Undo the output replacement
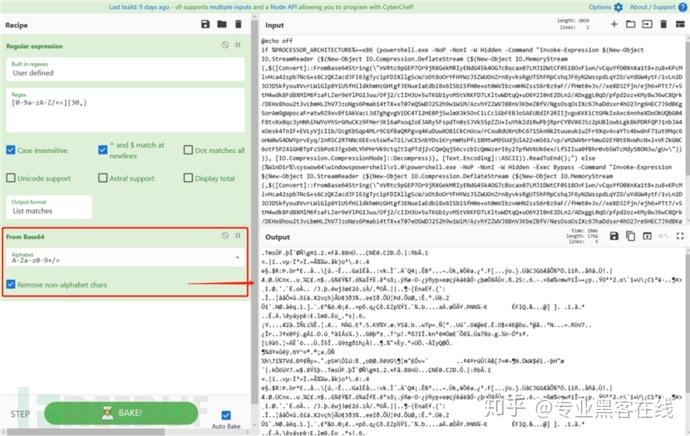The height and width of the screenshot is (436, 690). click(x=664, y=236)
